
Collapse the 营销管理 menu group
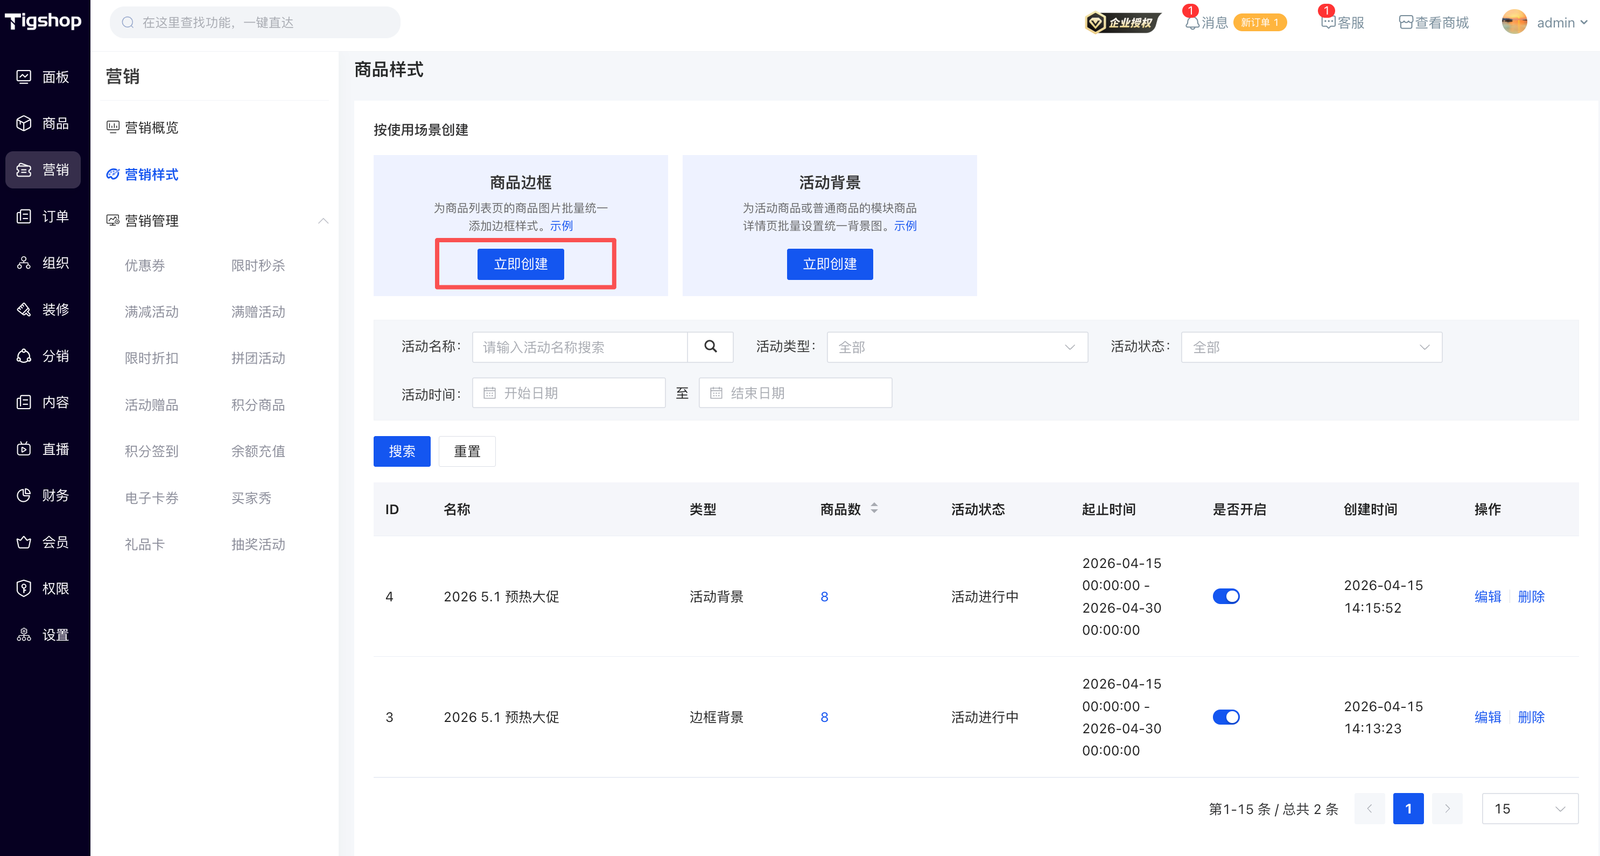(x=323, y=221)
